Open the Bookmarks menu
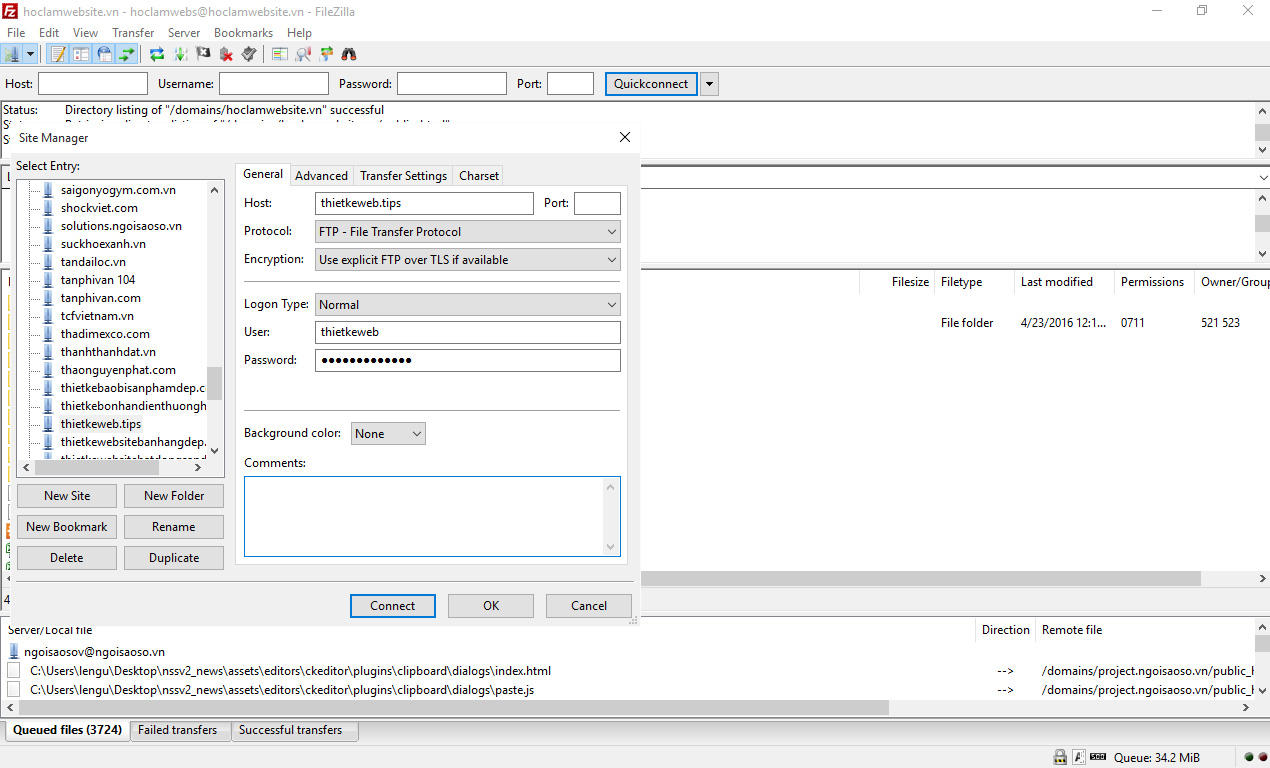Image resolution: width=1270 pixels, height=768 pixels. [243, 33]
